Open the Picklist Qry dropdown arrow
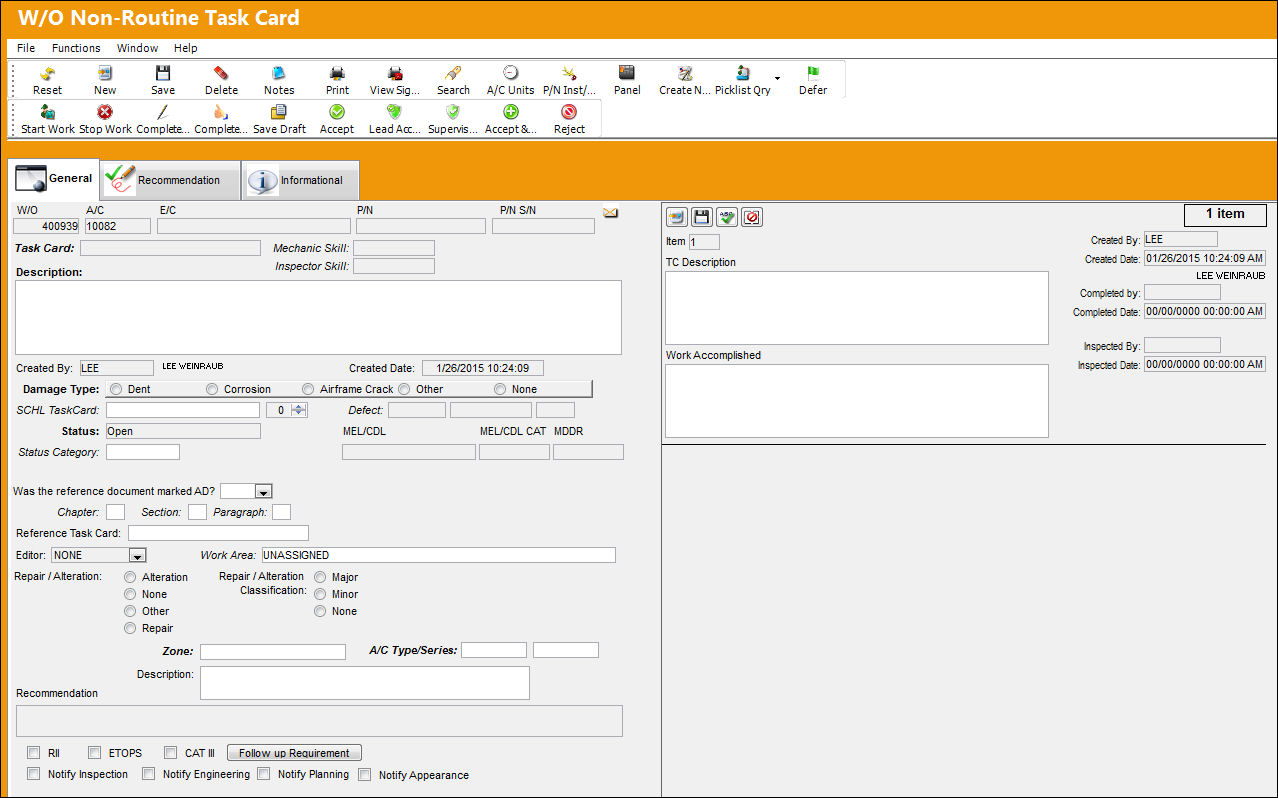1278x798 pixels. (x=777, y=77)
